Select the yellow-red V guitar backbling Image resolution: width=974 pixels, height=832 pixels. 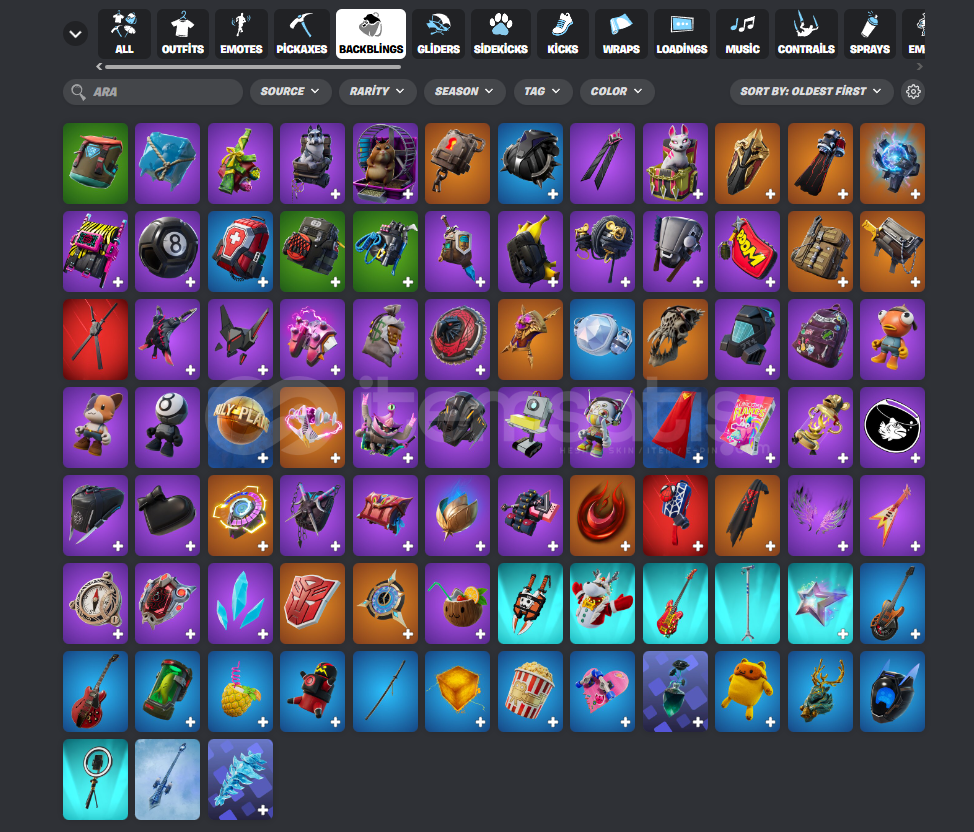(893, 516)
